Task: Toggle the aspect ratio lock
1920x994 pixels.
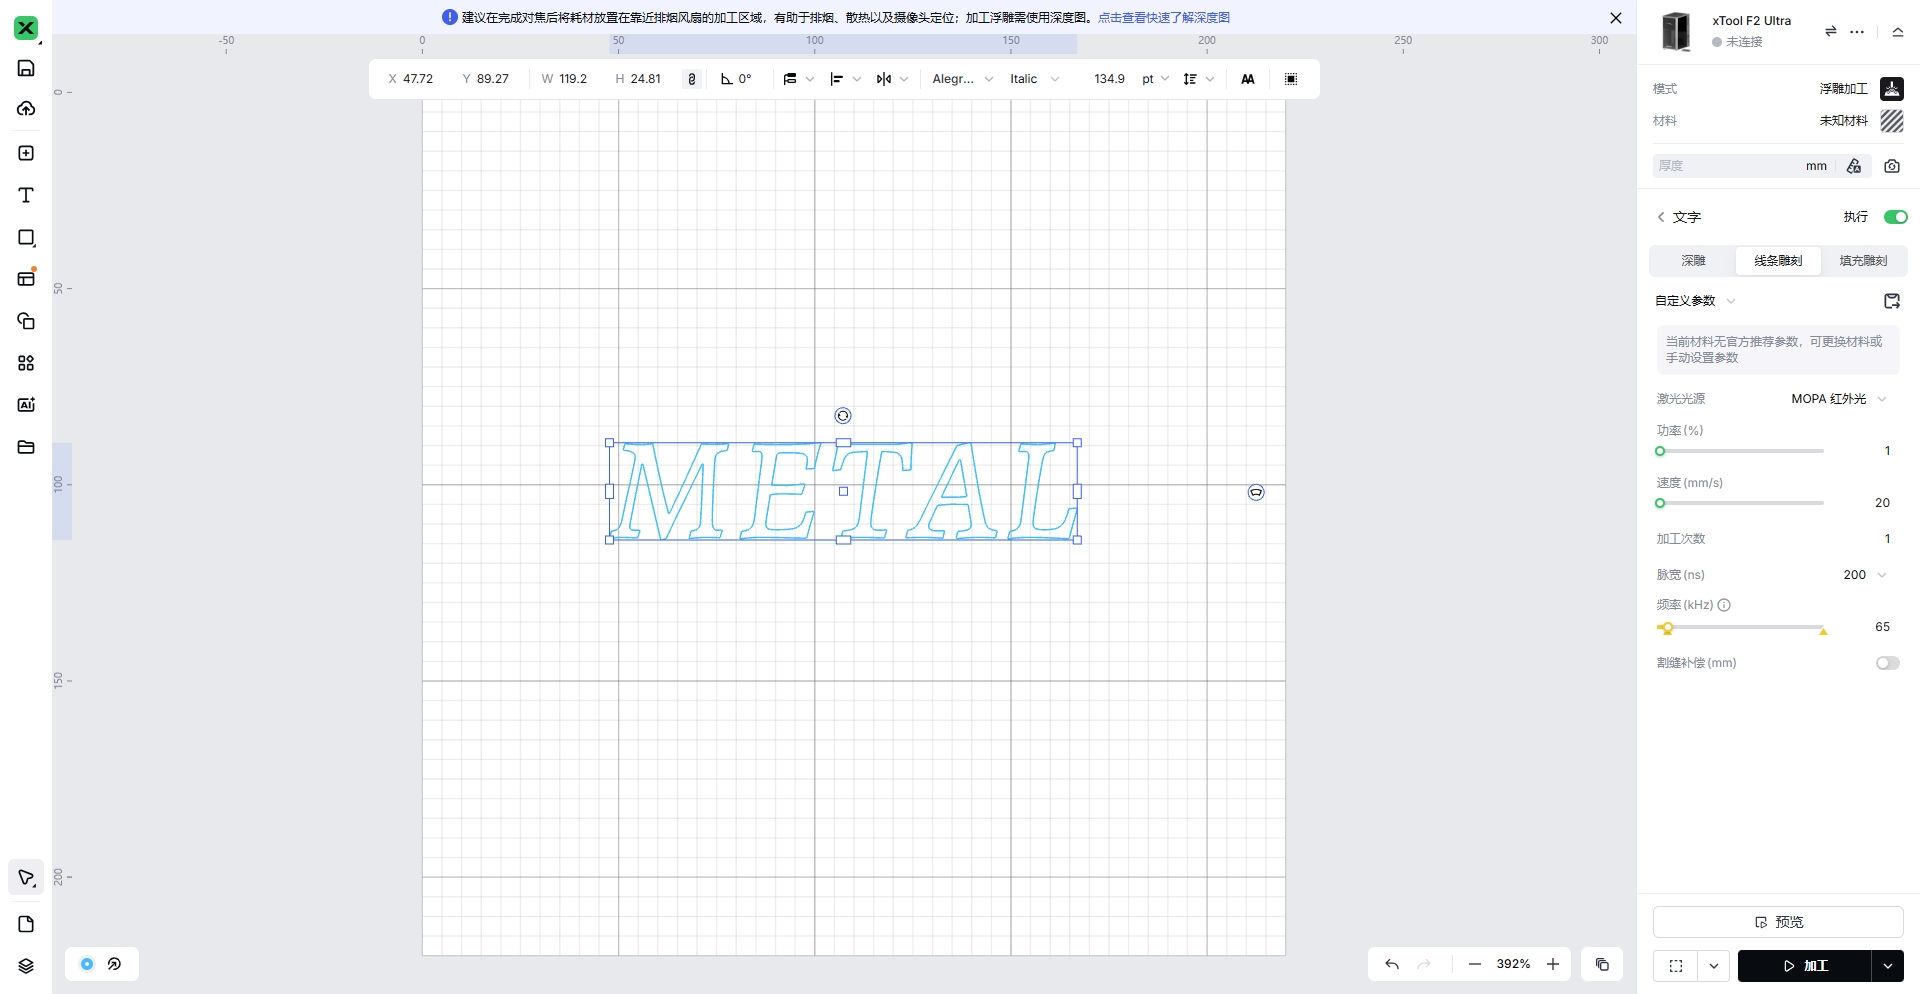Action: (691, 79)
